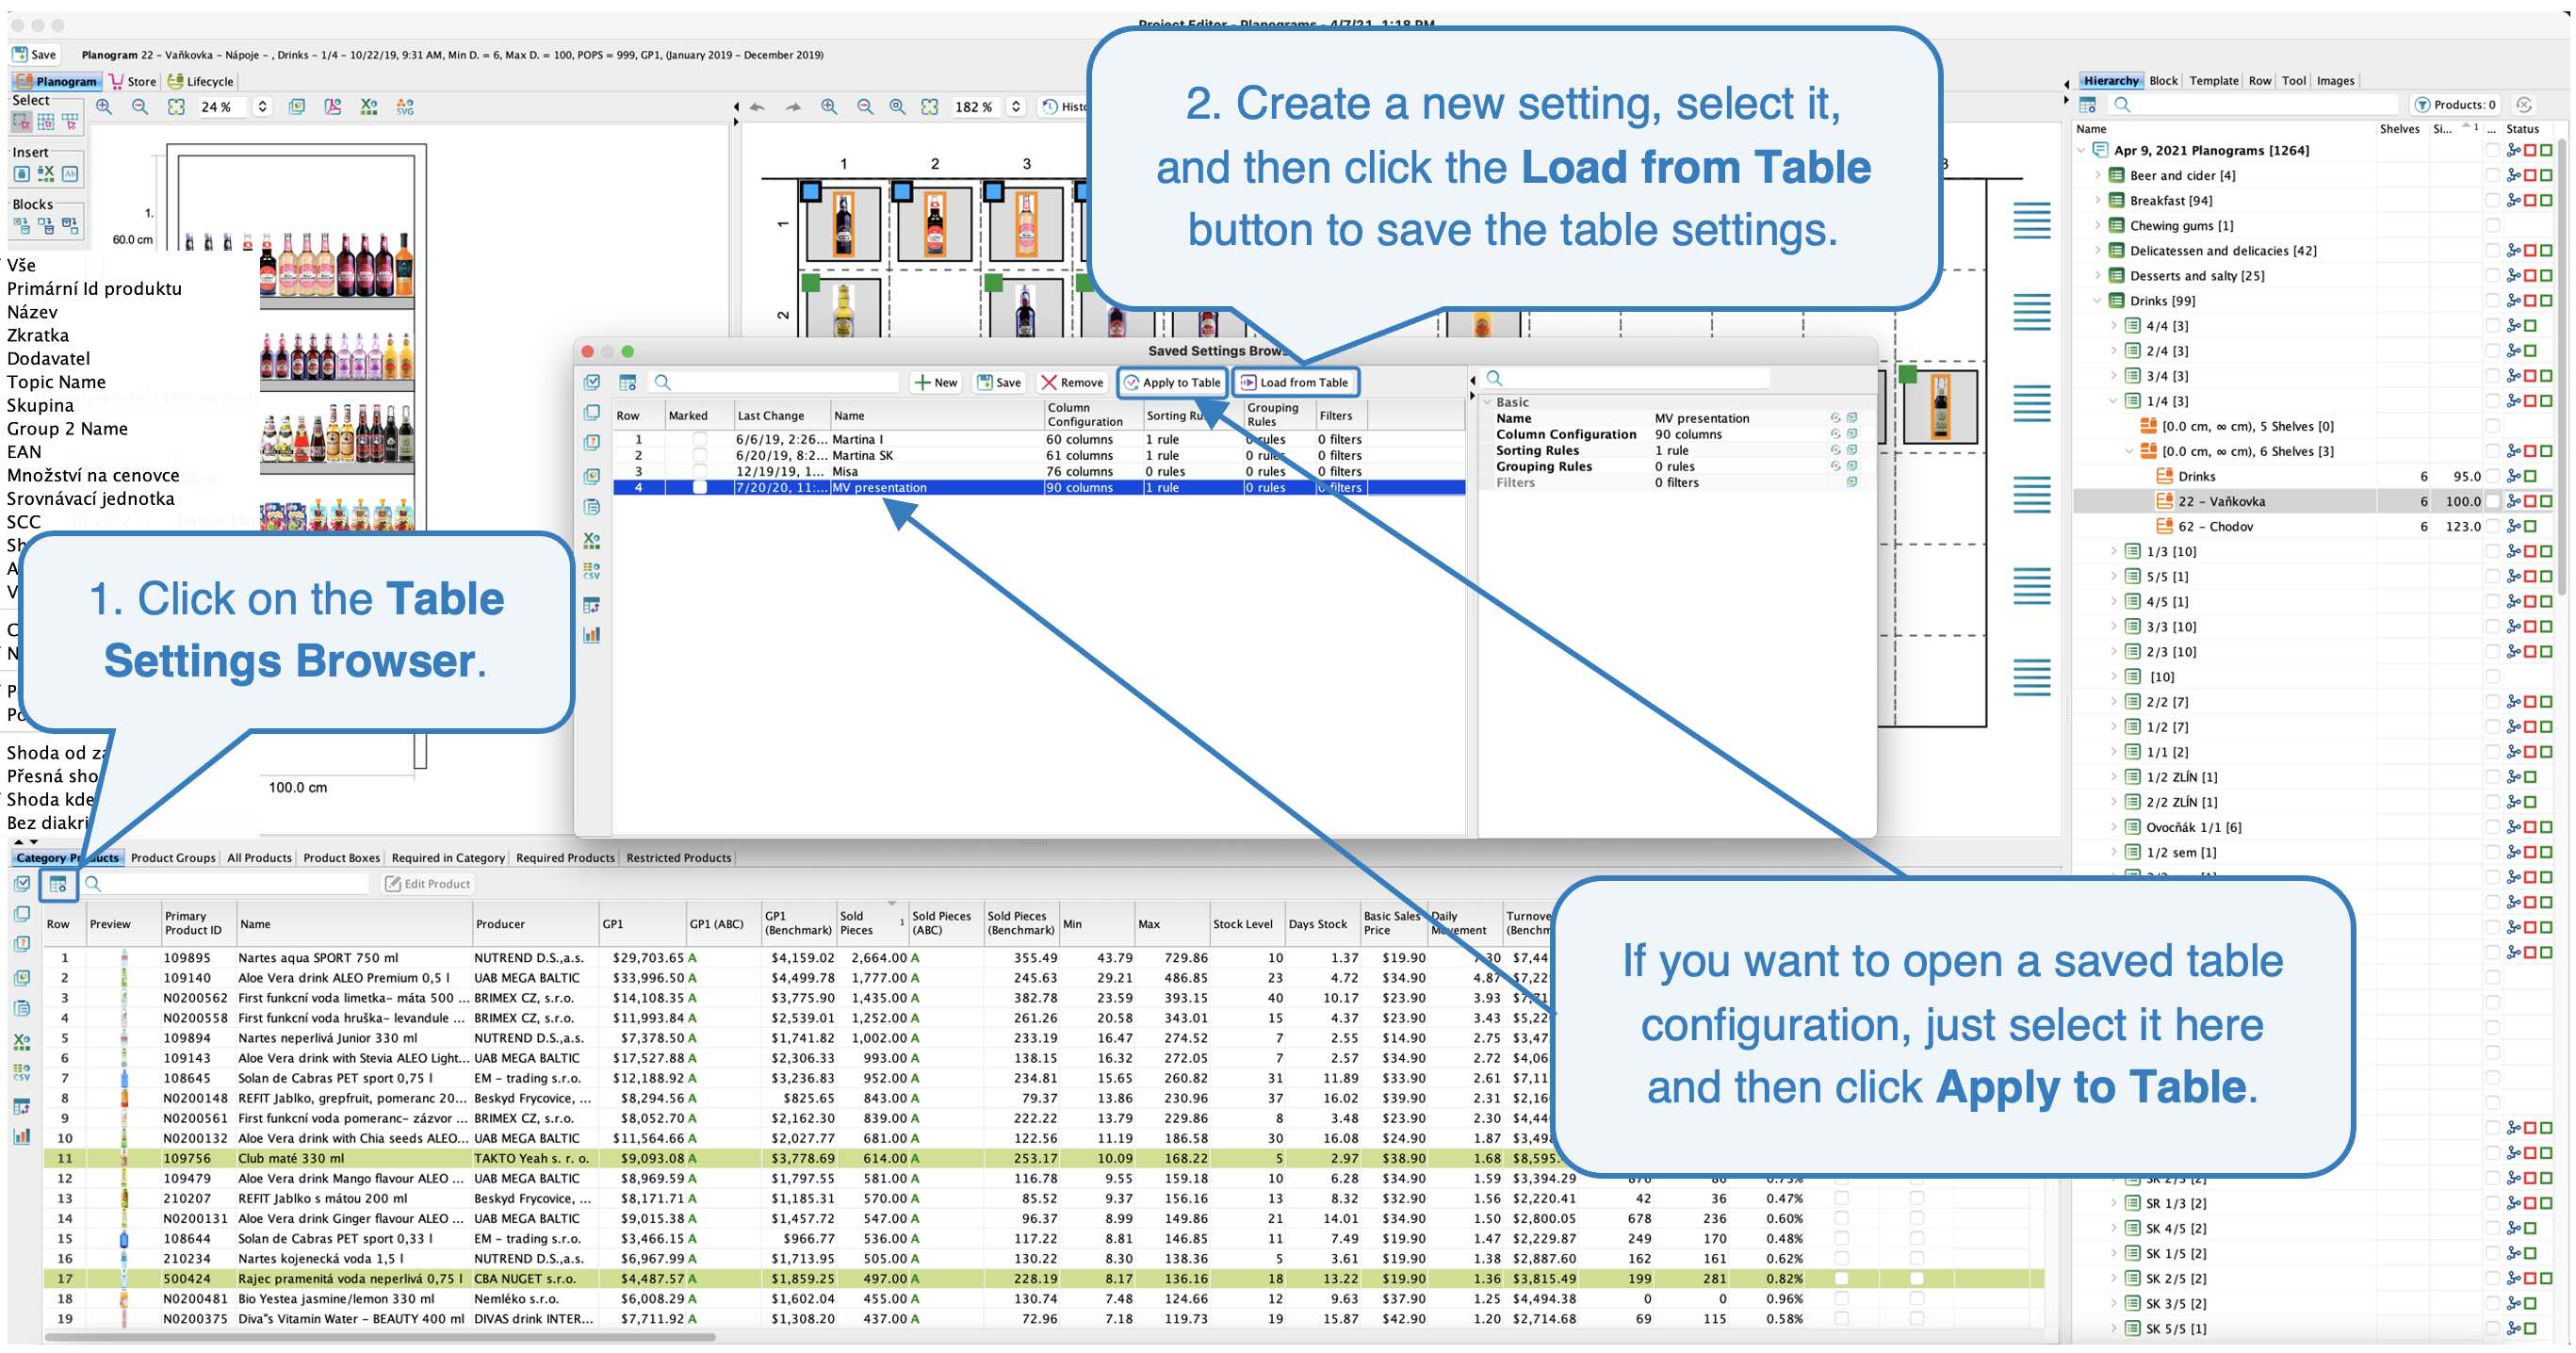Click Remove button in Saved Settings Browser
This screenshot has width=2576, height=1353.
point(1072,382)
